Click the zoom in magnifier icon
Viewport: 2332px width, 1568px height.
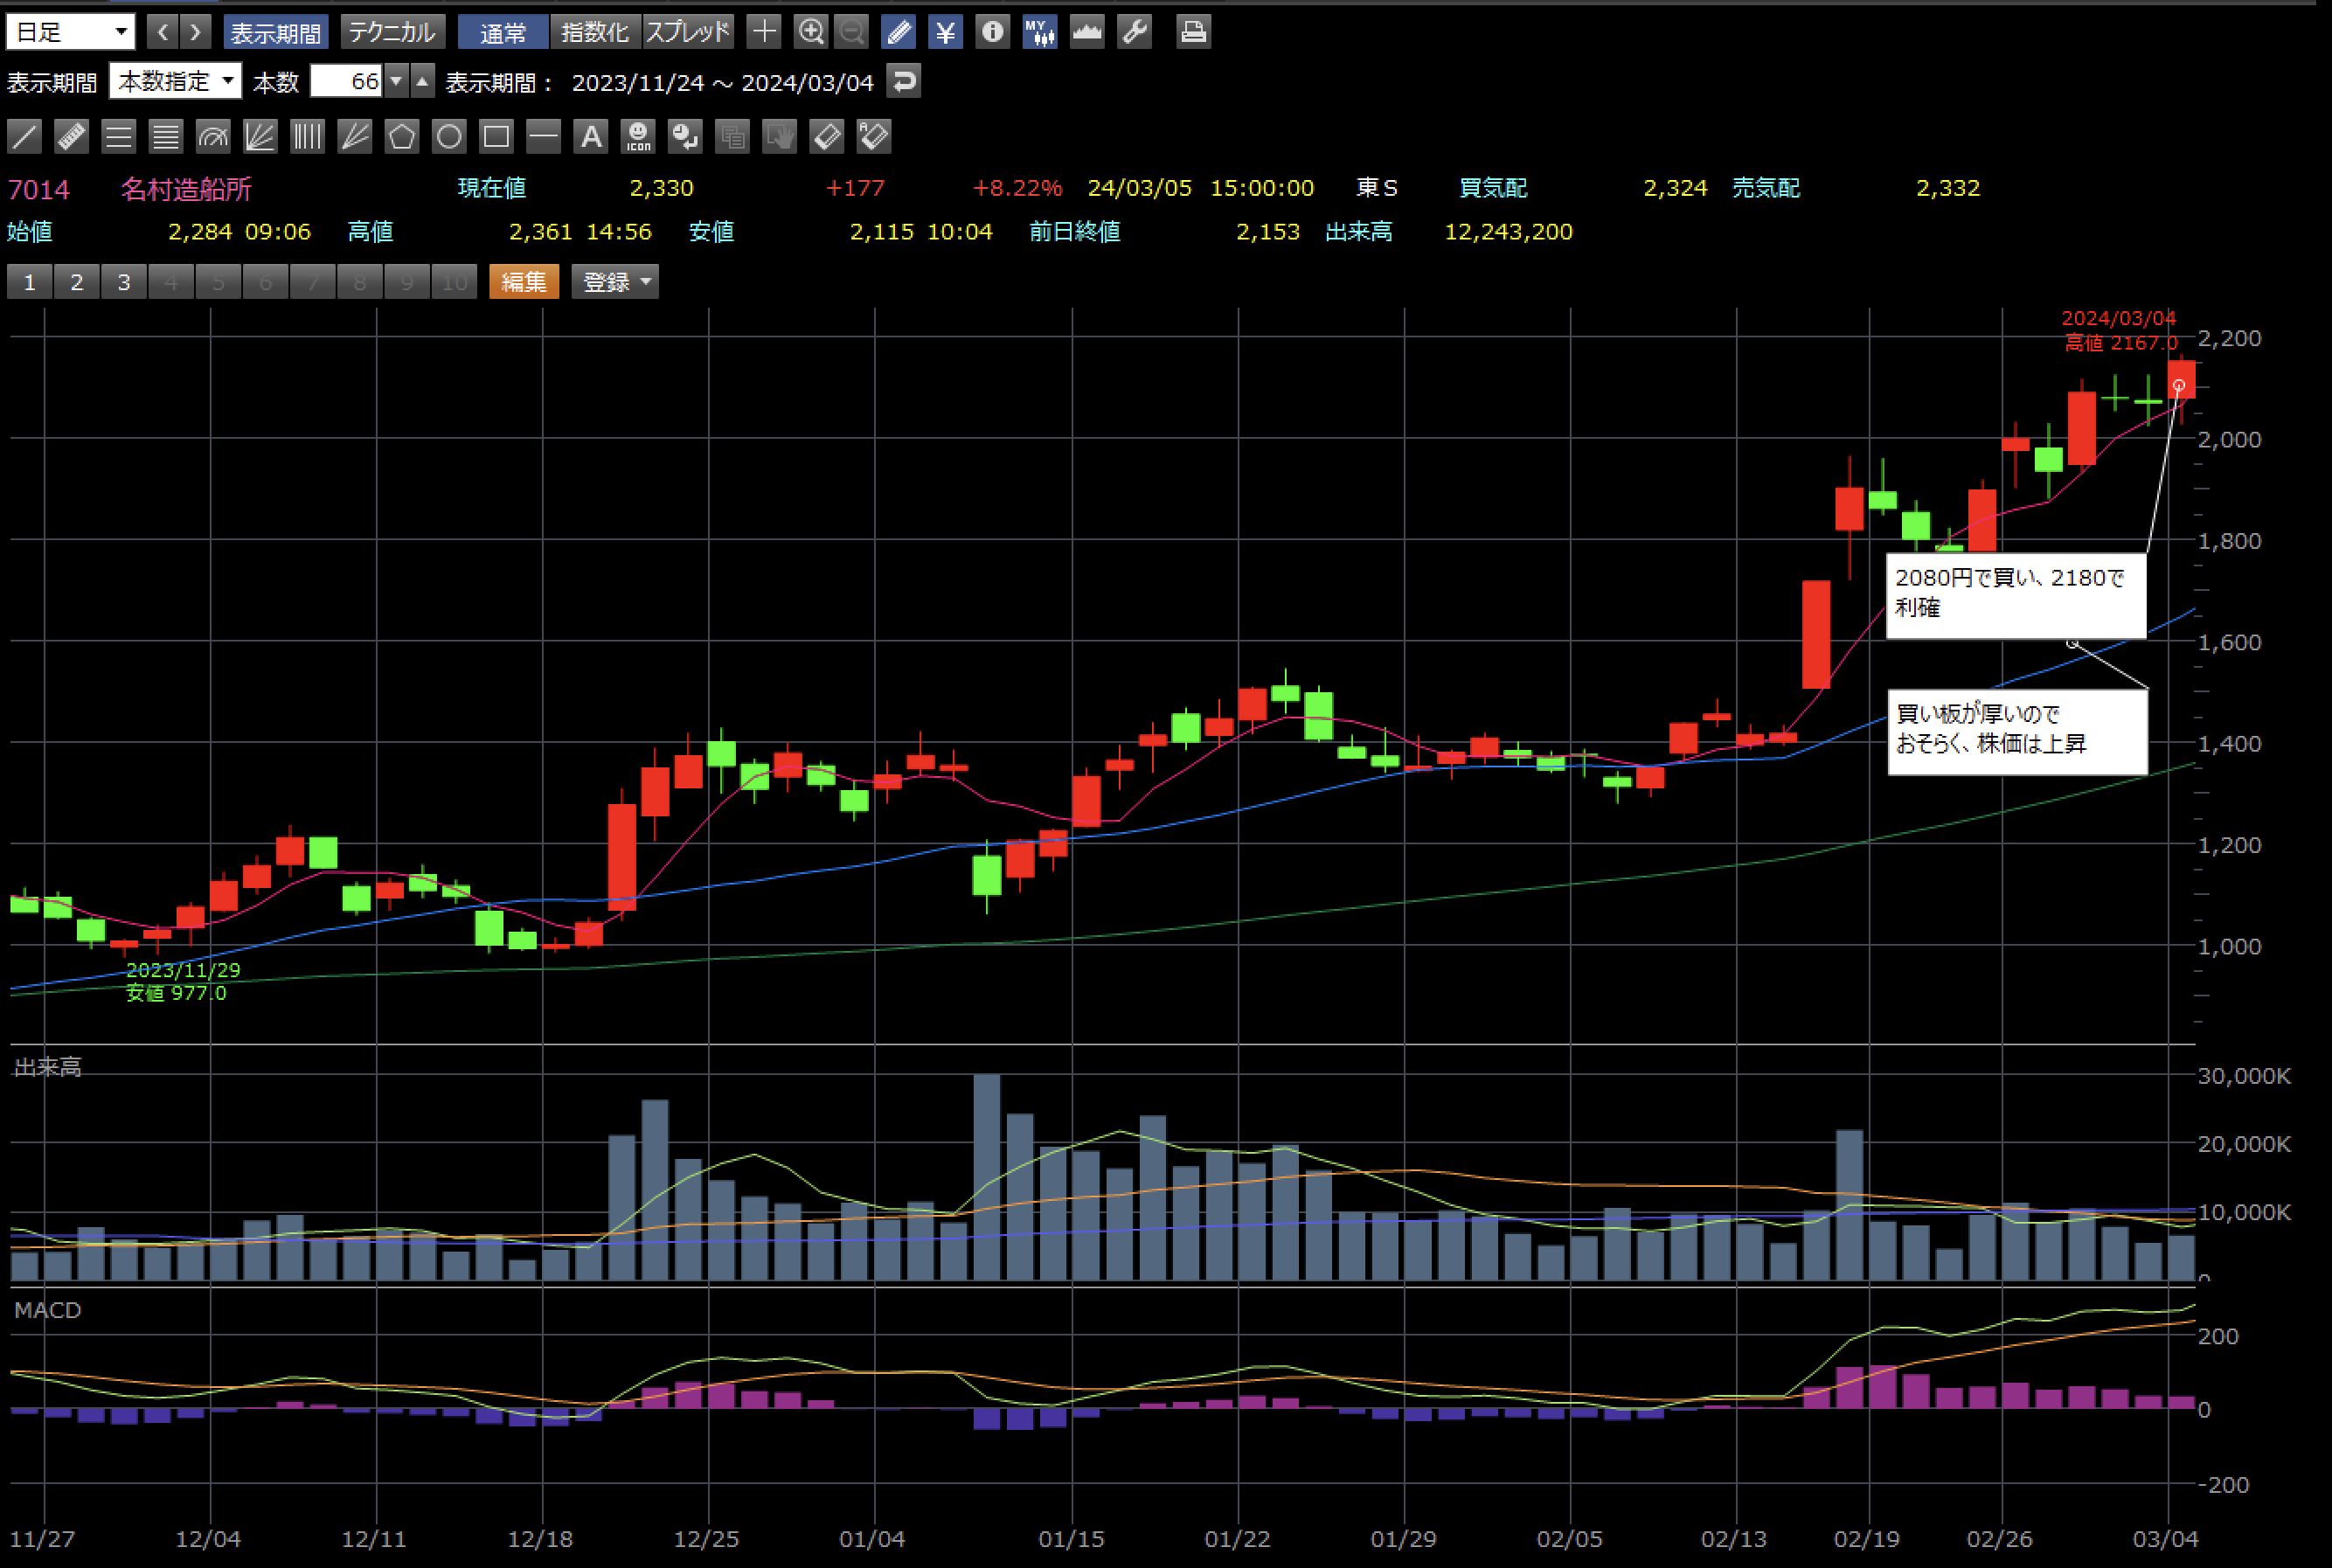[811, 32]
